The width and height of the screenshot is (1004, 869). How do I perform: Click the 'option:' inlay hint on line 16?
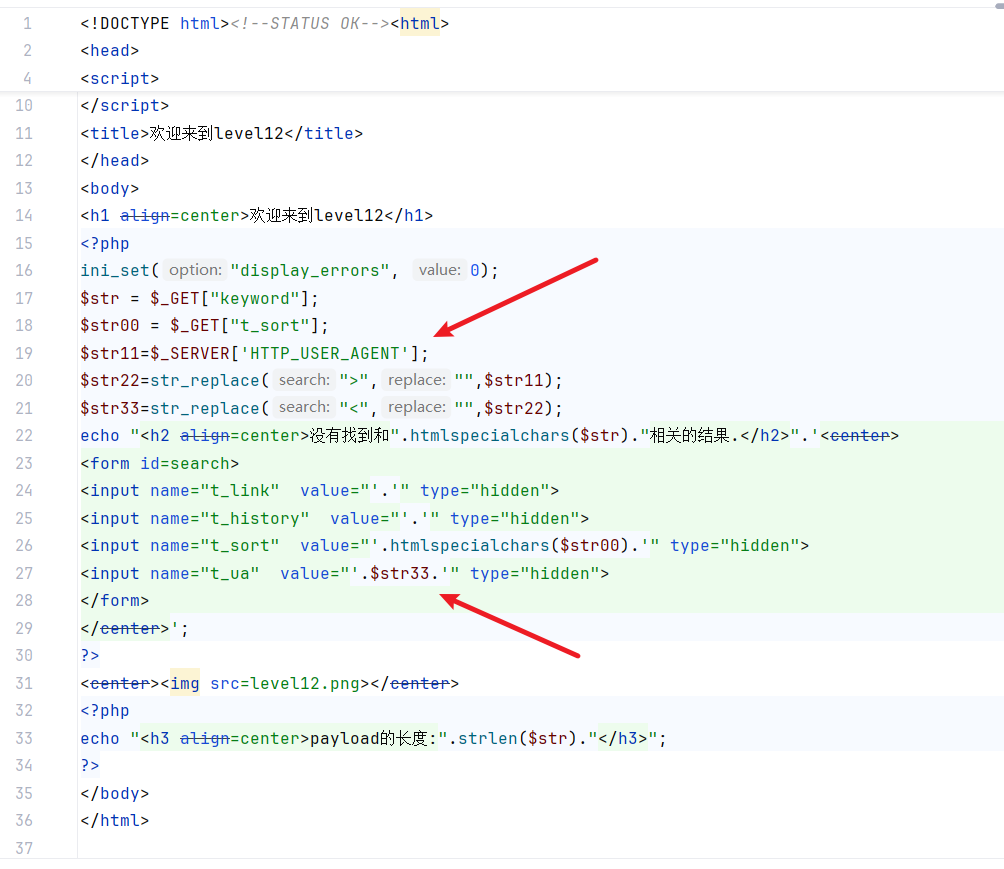[x=195, y=270]
